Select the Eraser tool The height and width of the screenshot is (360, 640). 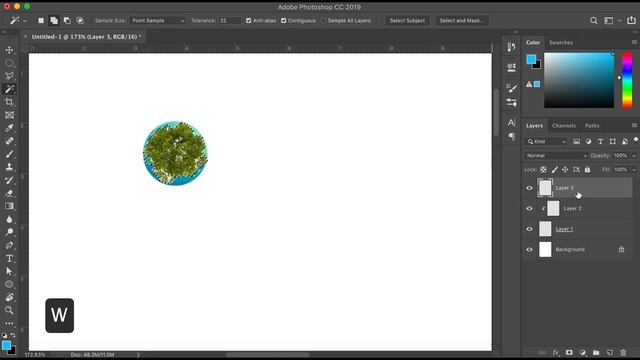pos(9,193)
